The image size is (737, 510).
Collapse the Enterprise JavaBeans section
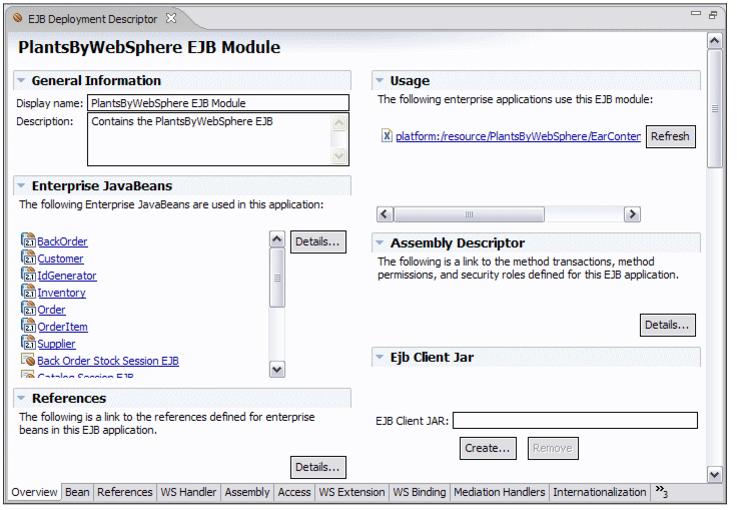[x=21, y=186]
